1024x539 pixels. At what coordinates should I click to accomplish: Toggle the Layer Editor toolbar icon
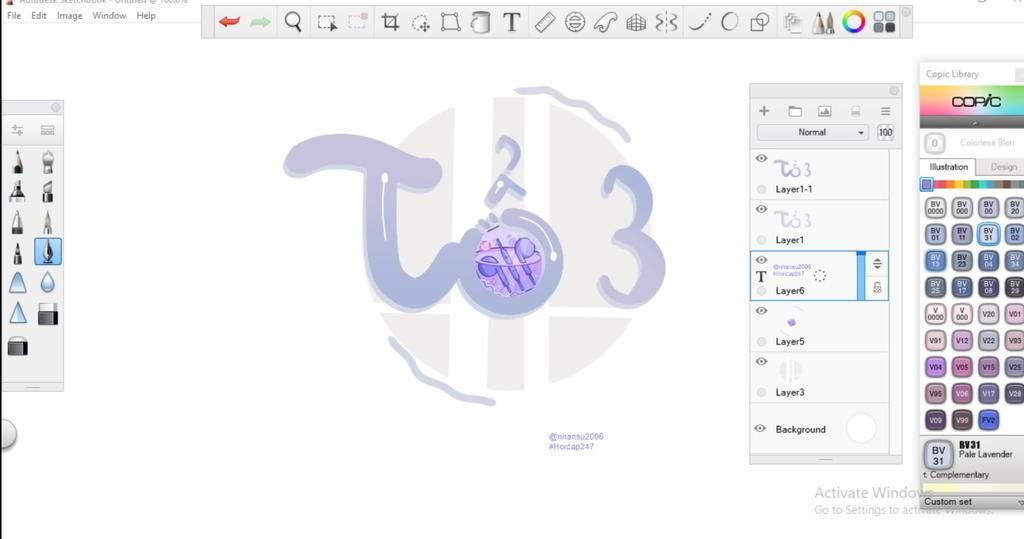pos(792,23)
